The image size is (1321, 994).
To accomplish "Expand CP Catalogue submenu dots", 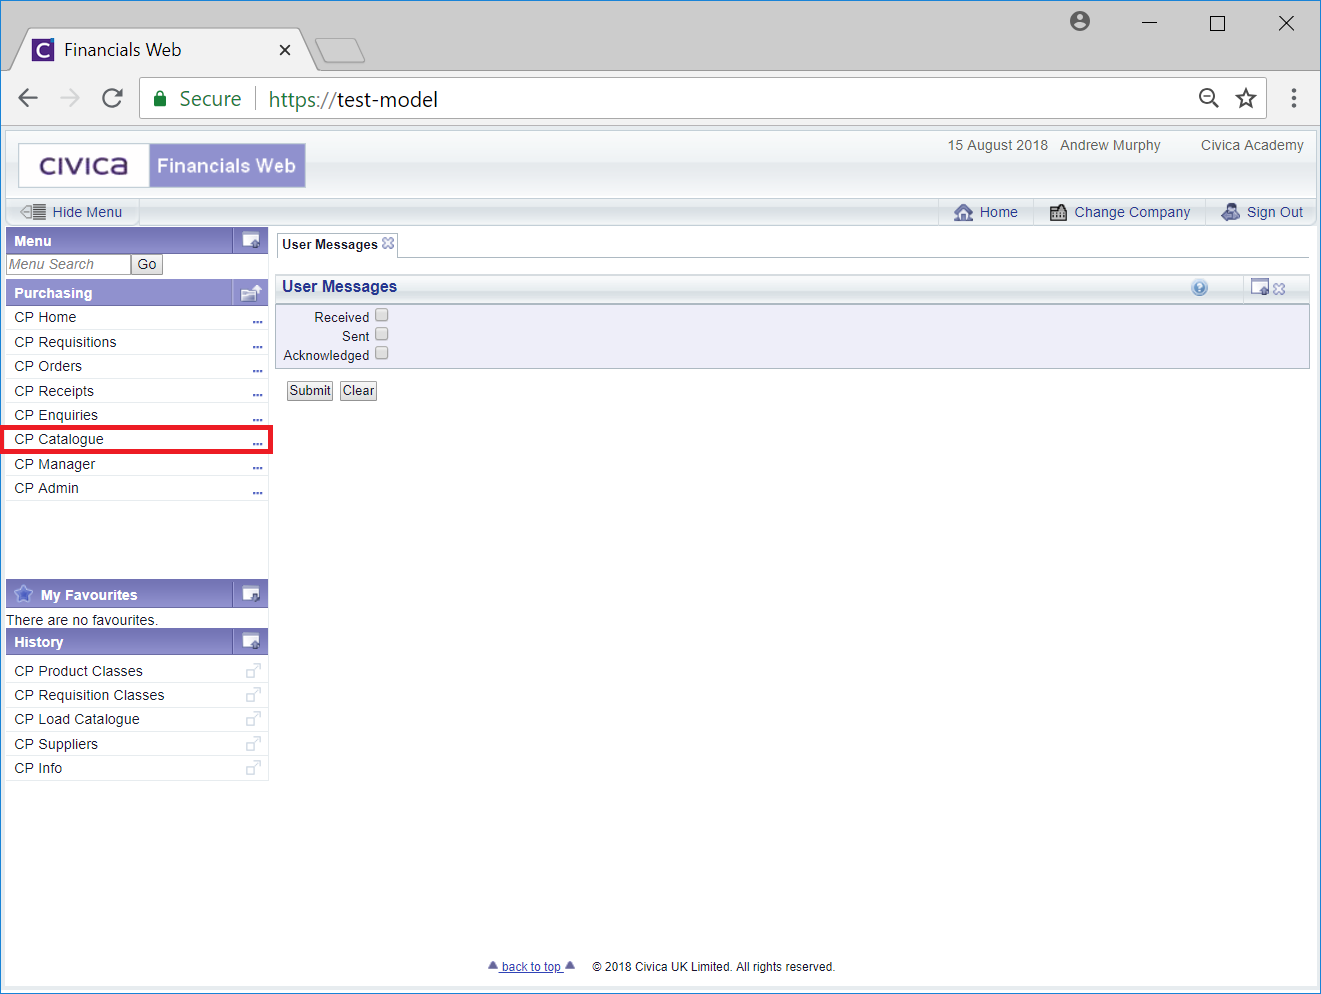I will tap(258, 444).
